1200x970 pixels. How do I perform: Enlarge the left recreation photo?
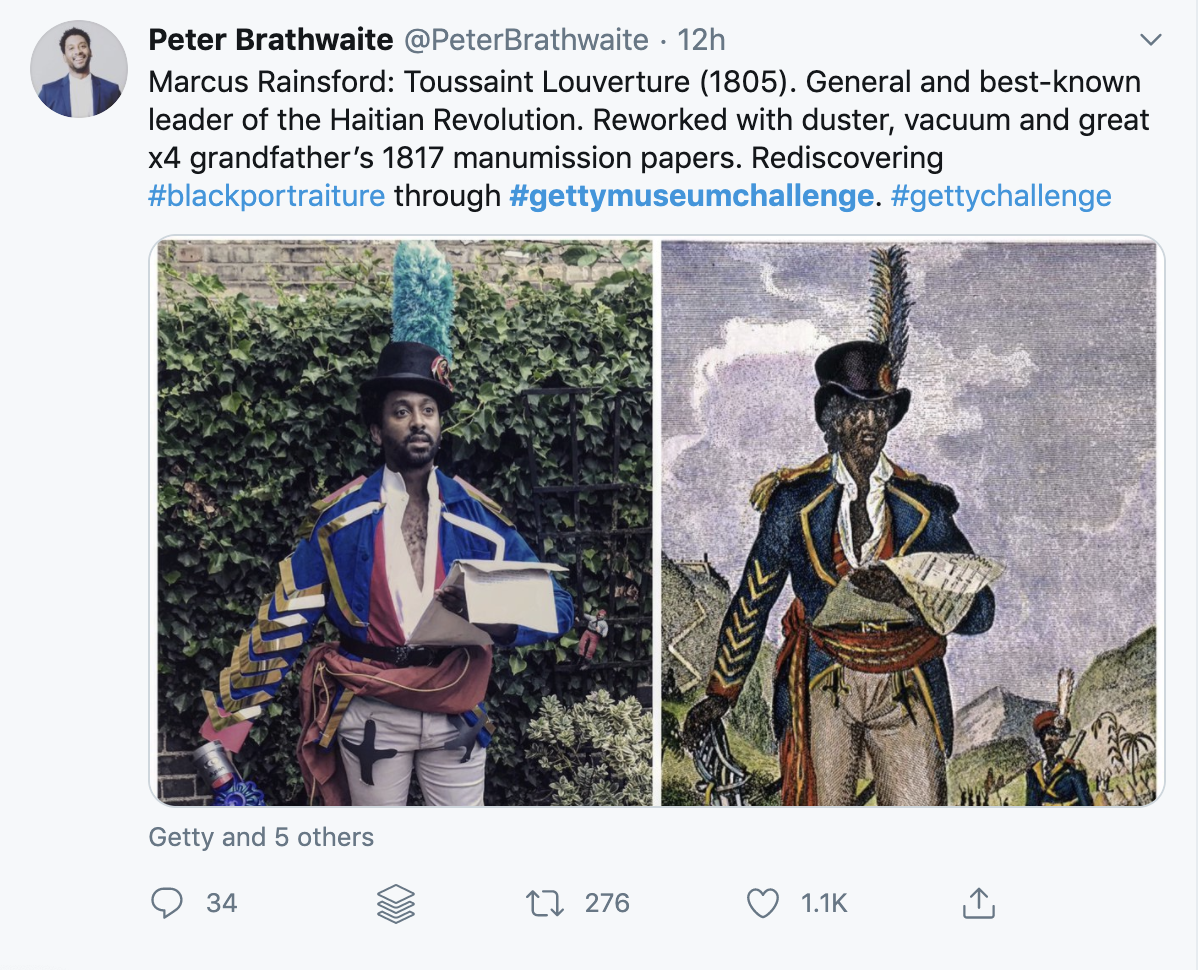coord(405,522)
